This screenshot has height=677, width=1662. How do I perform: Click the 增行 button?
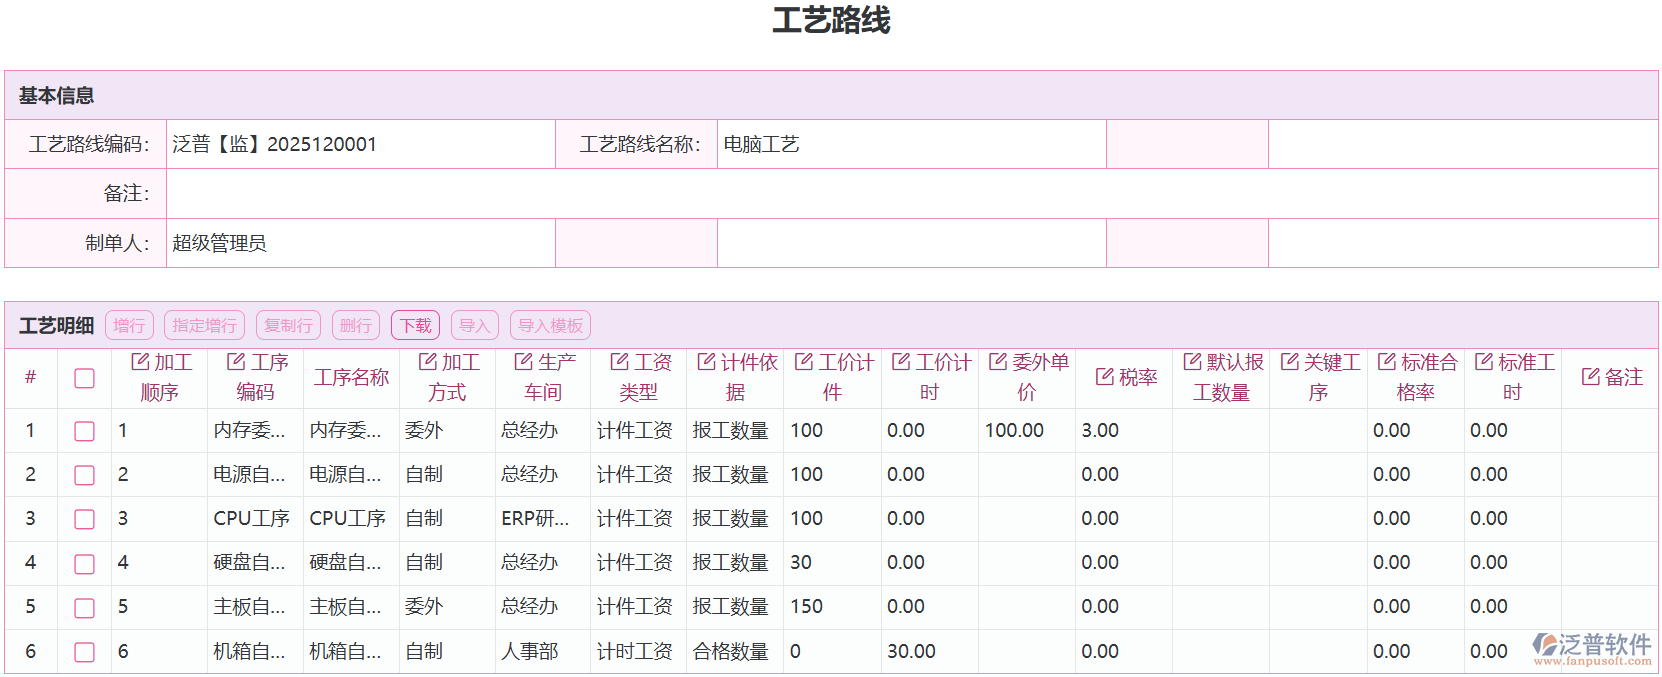pos(129,326)
